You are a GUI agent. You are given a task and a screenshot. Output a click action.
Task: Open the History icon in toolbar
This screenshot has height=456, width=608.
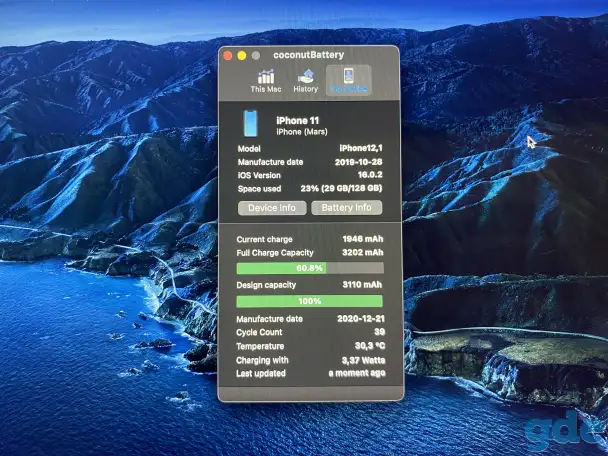(306, 76)
